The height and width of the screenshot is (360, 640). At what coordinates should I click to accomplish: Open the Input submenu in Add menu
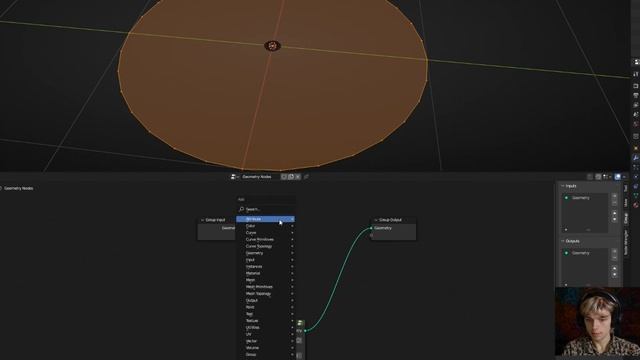(x=265, y=260)
